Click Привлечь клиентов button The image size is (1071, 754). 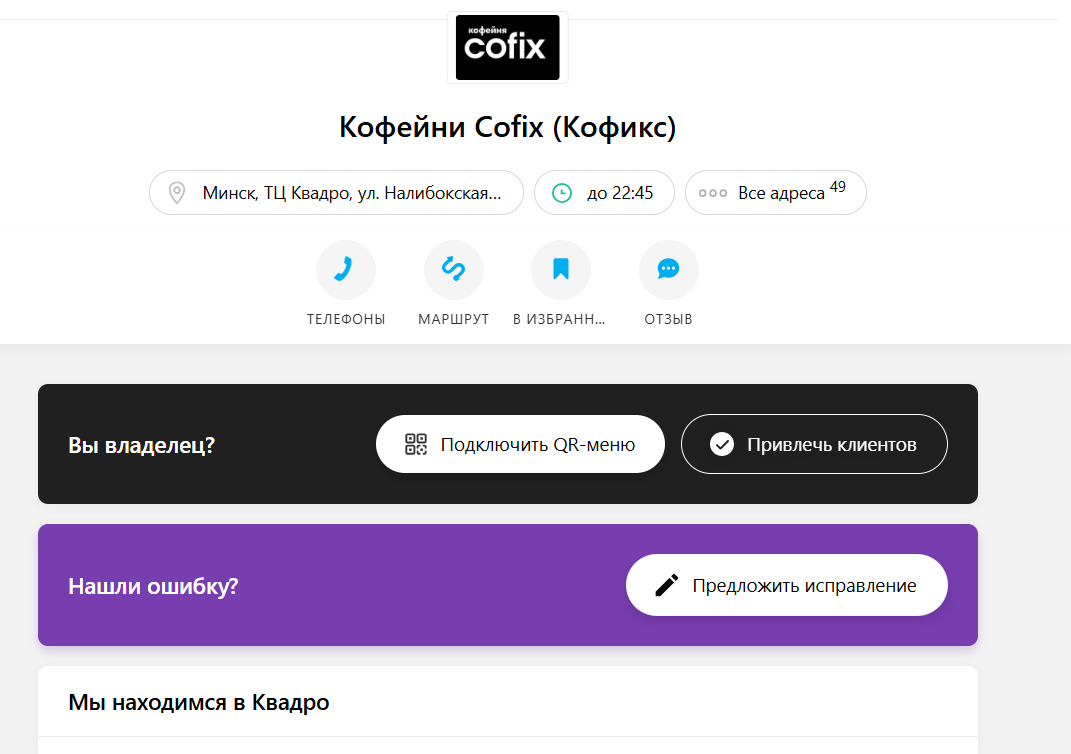[x=814, y=444]
